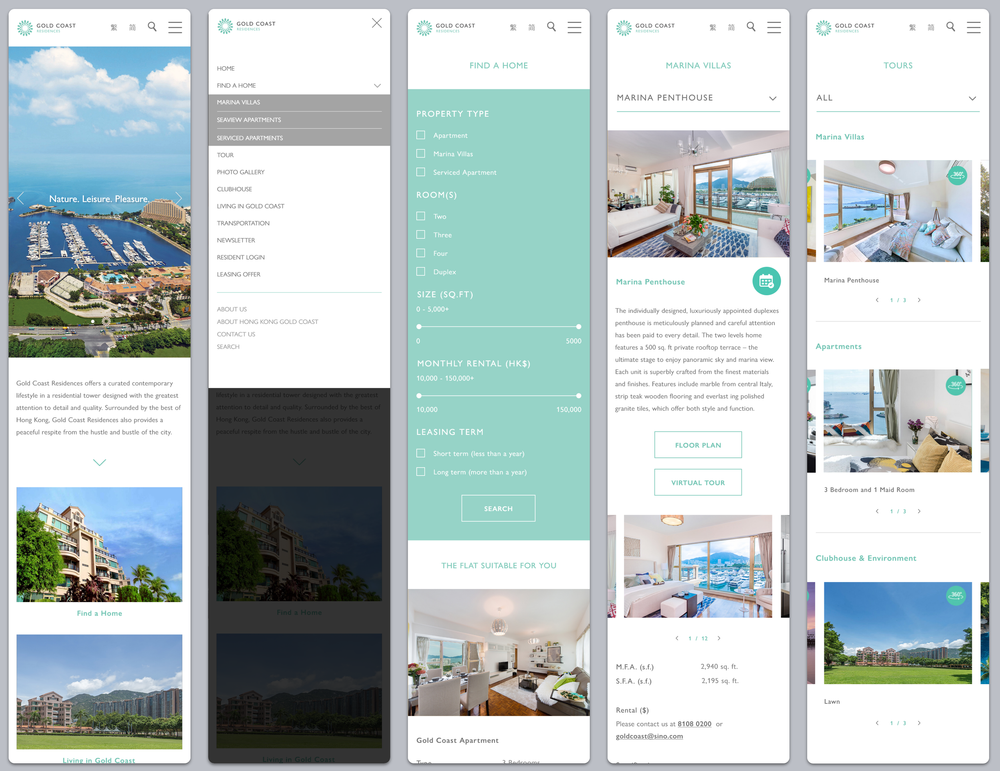
Task: Open Find a Home link under building photo
Action: (x=99, y=613)
